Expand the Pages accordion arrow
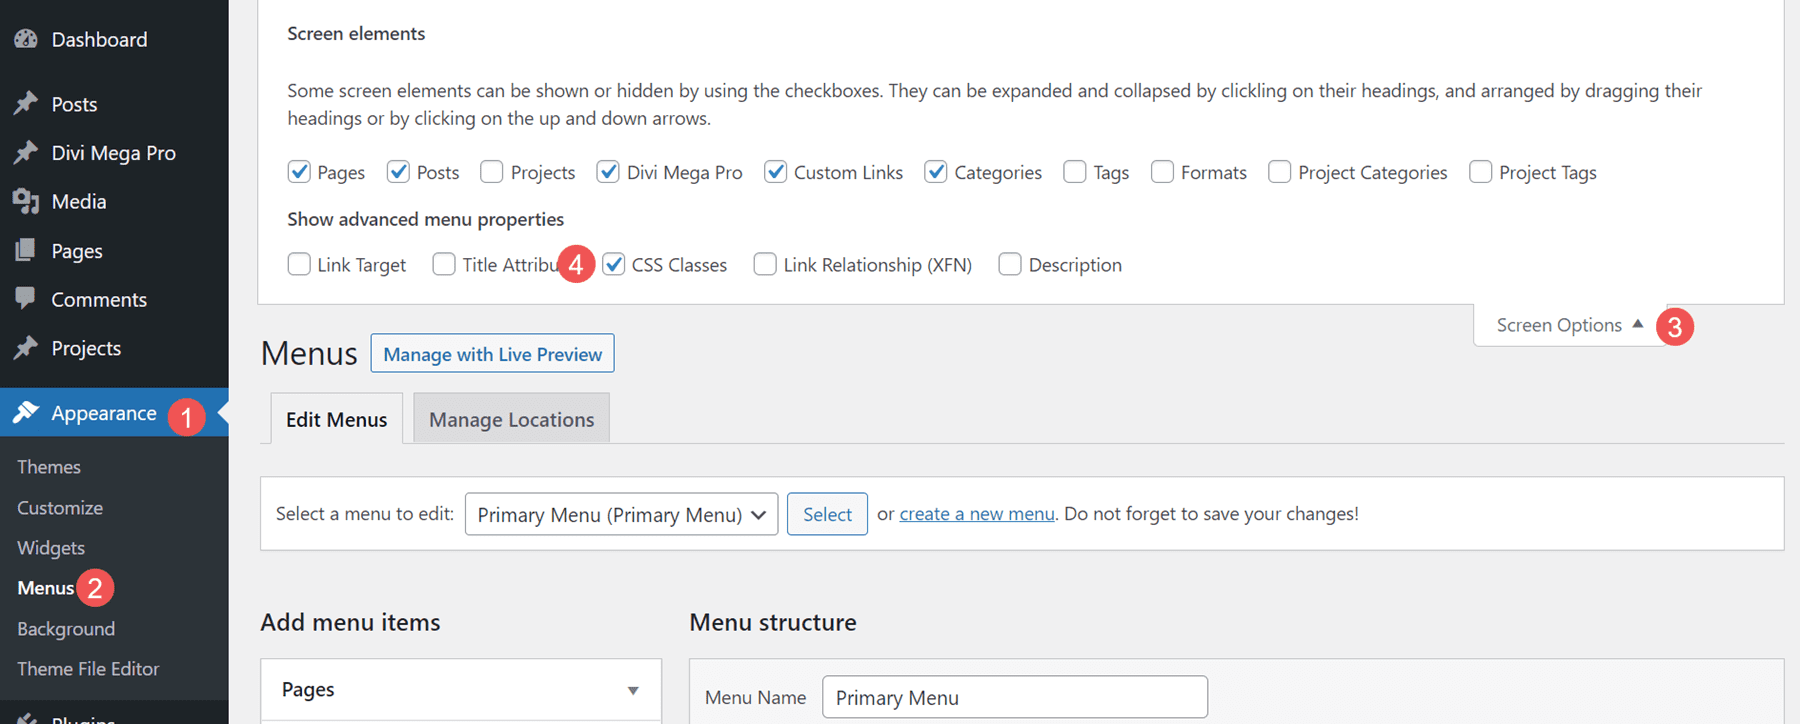 (633, 690)
